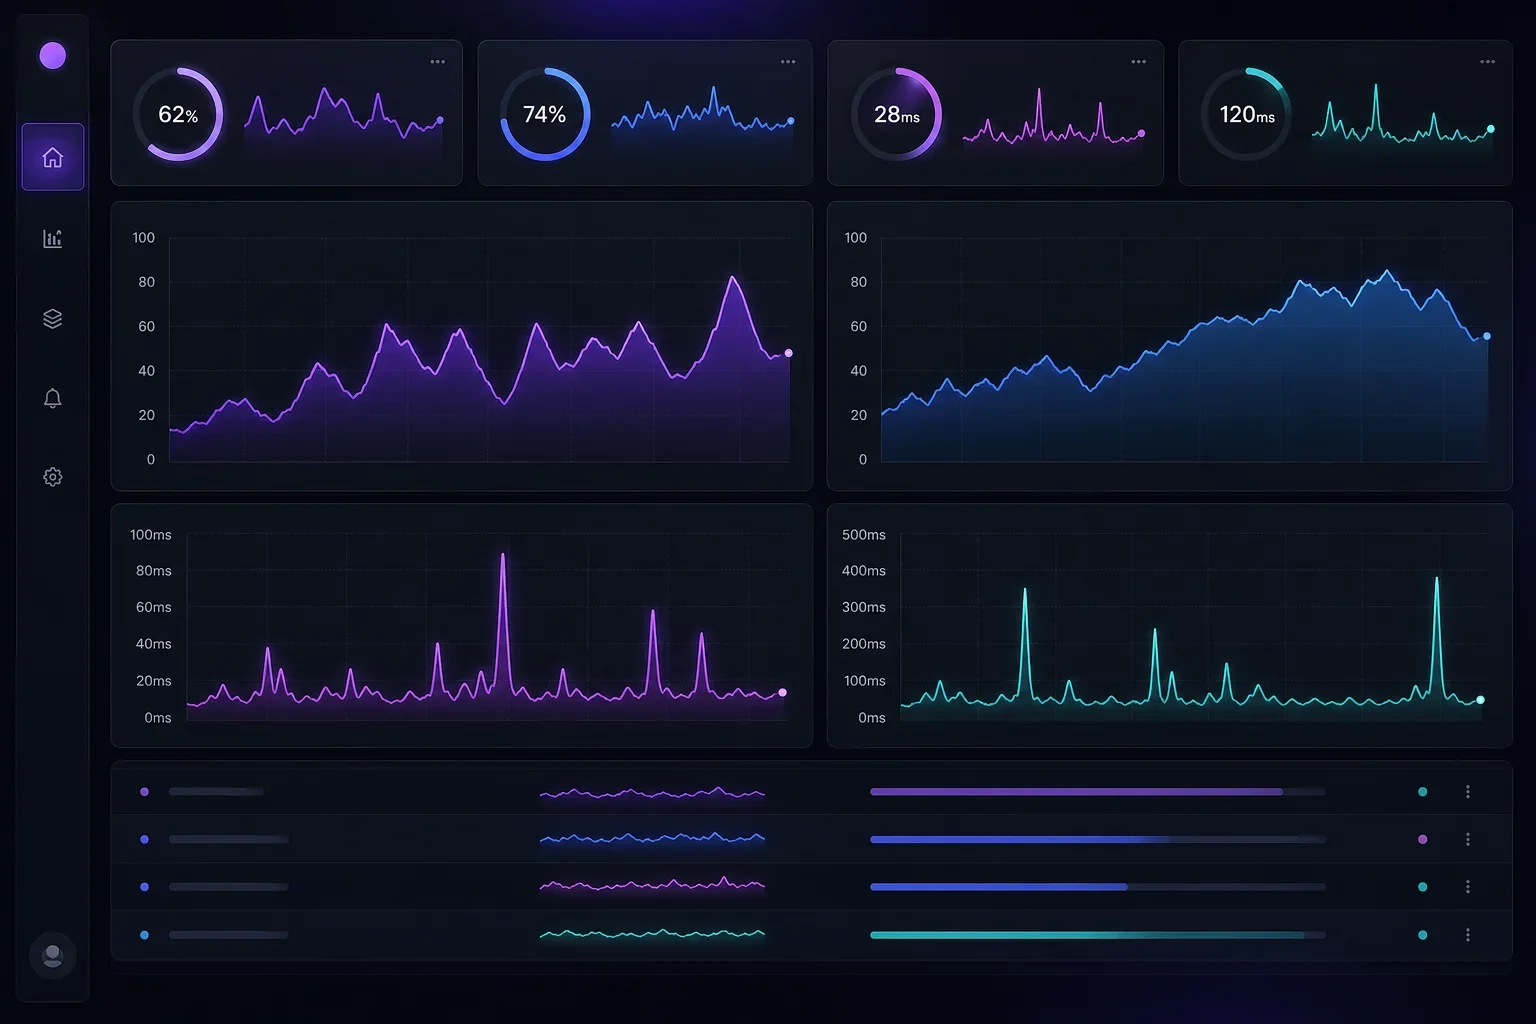Click the blue sparkline in second table row
1536x1024 pixels.
652,839
